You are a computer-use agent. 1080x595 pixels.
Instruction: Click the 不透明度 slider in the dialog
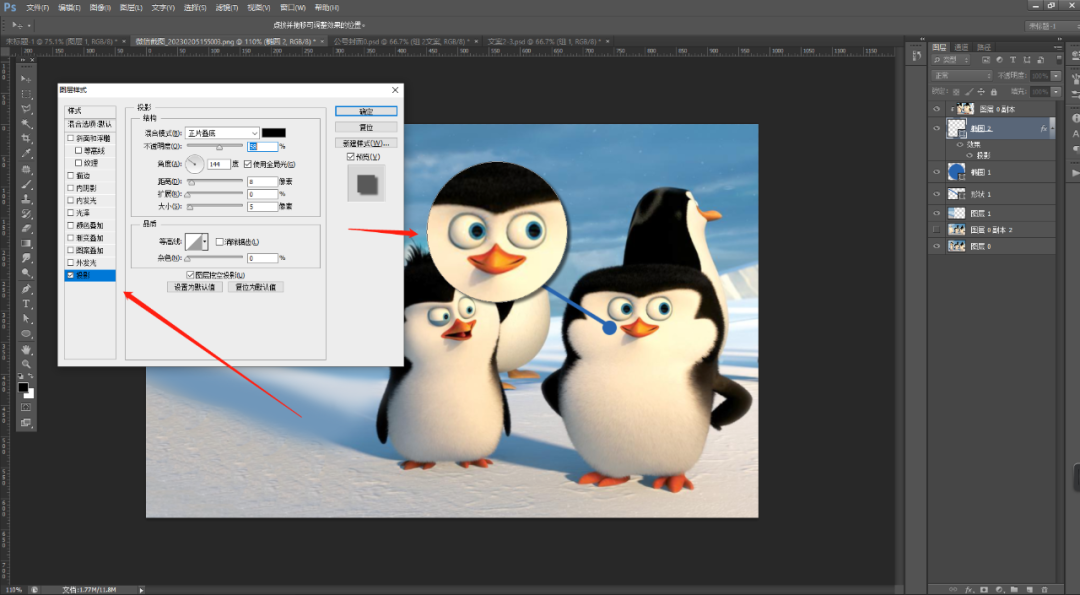point(215,147)
